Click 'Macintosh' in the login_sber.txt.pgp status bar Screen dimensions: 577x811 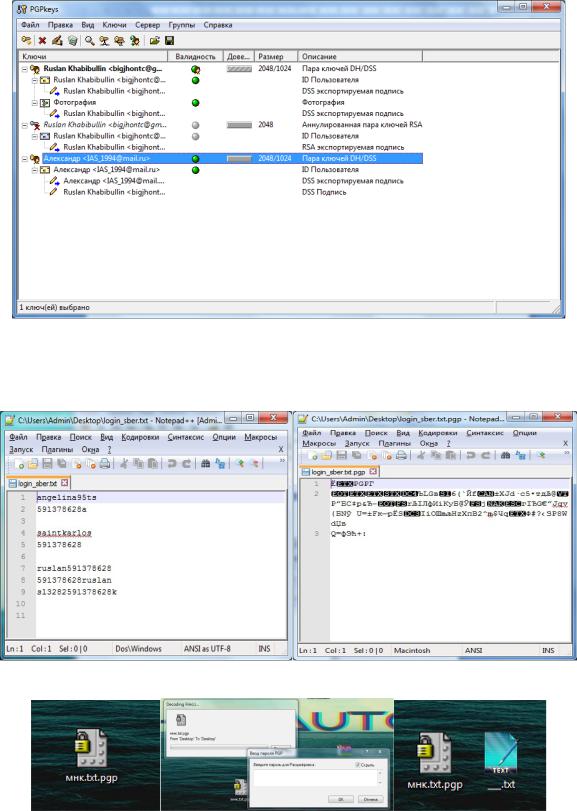click(x=412, y=650)
